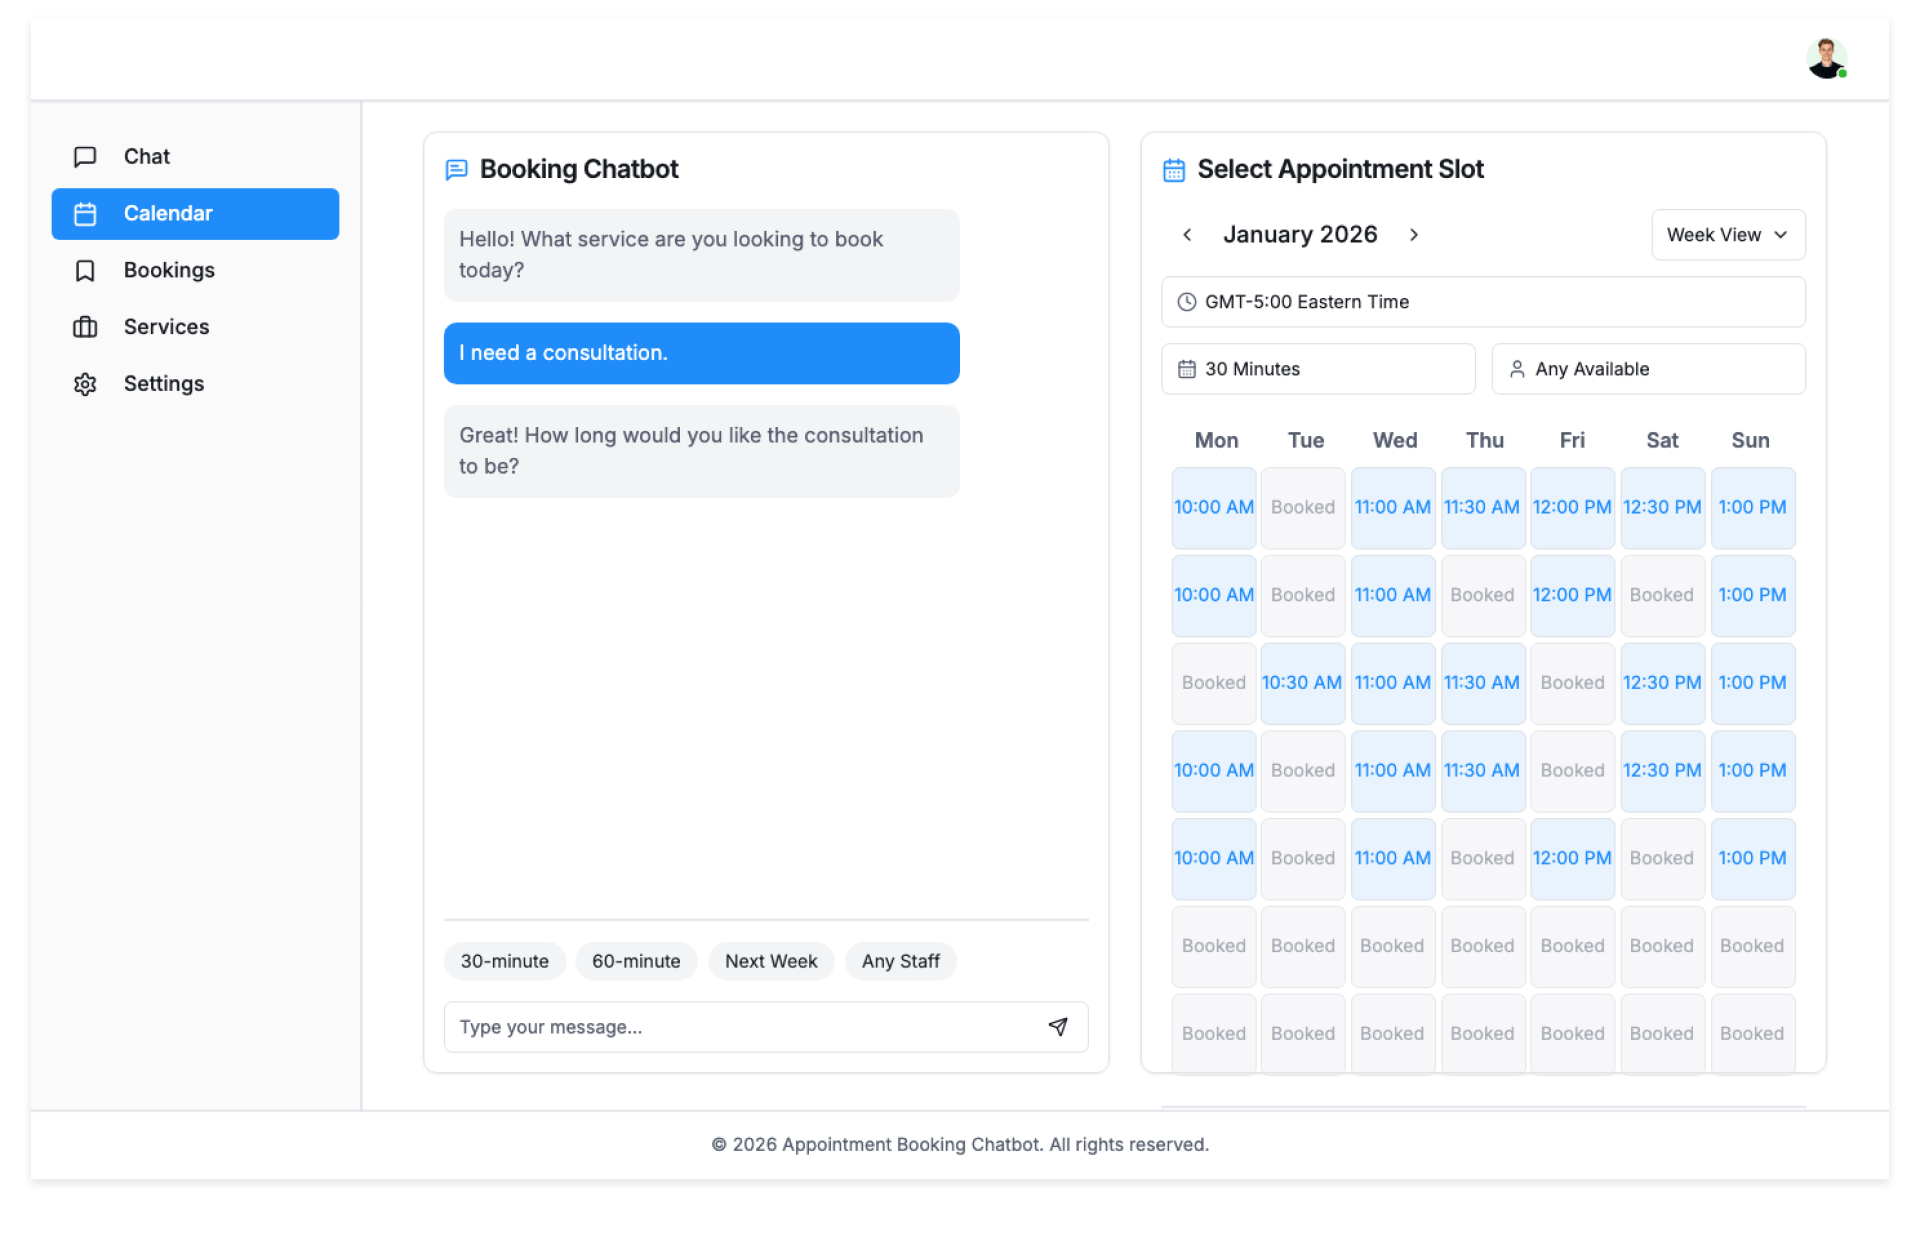Image resolution: width=1920 pixels, height=1248 pixels.
Task: Click the Bookings bookmark icon in sidebar
Action: point(86,271)
